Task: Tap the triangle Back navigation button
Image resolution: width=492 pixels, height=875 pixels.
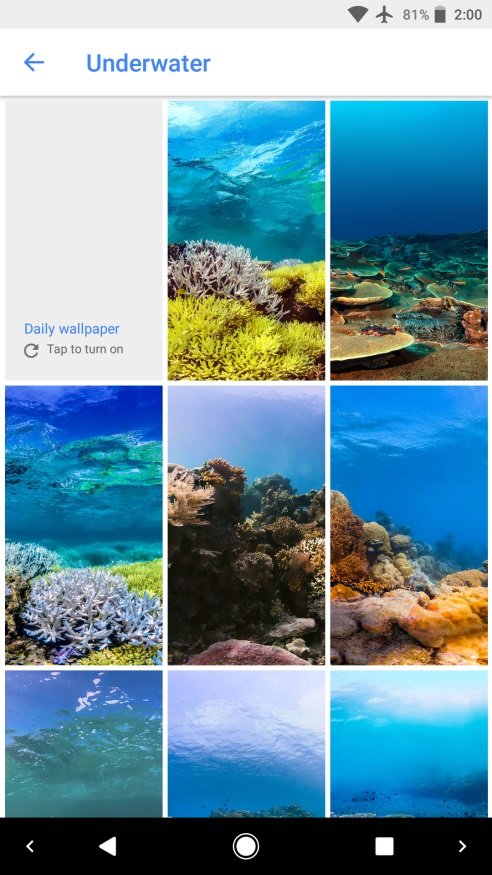Action: 108,847
